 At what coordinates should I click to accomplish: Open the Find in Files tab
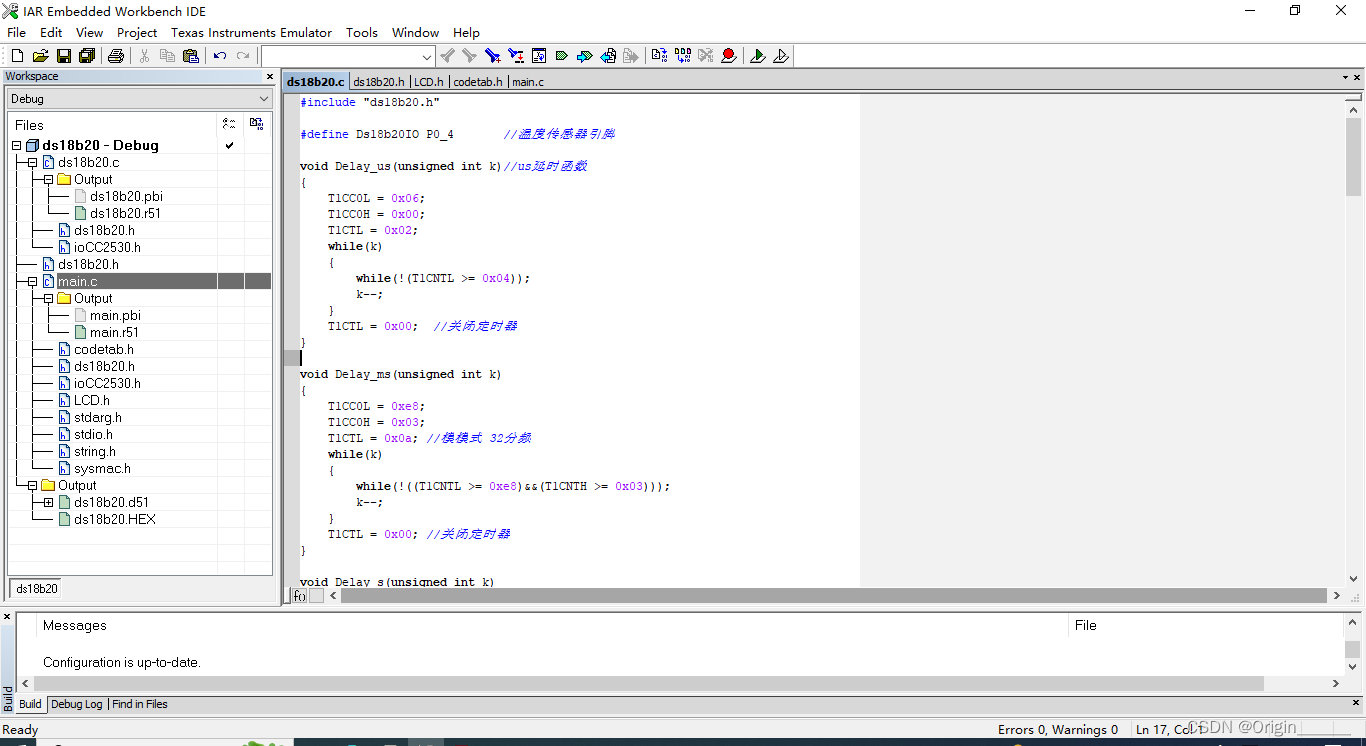pos(140,704)
